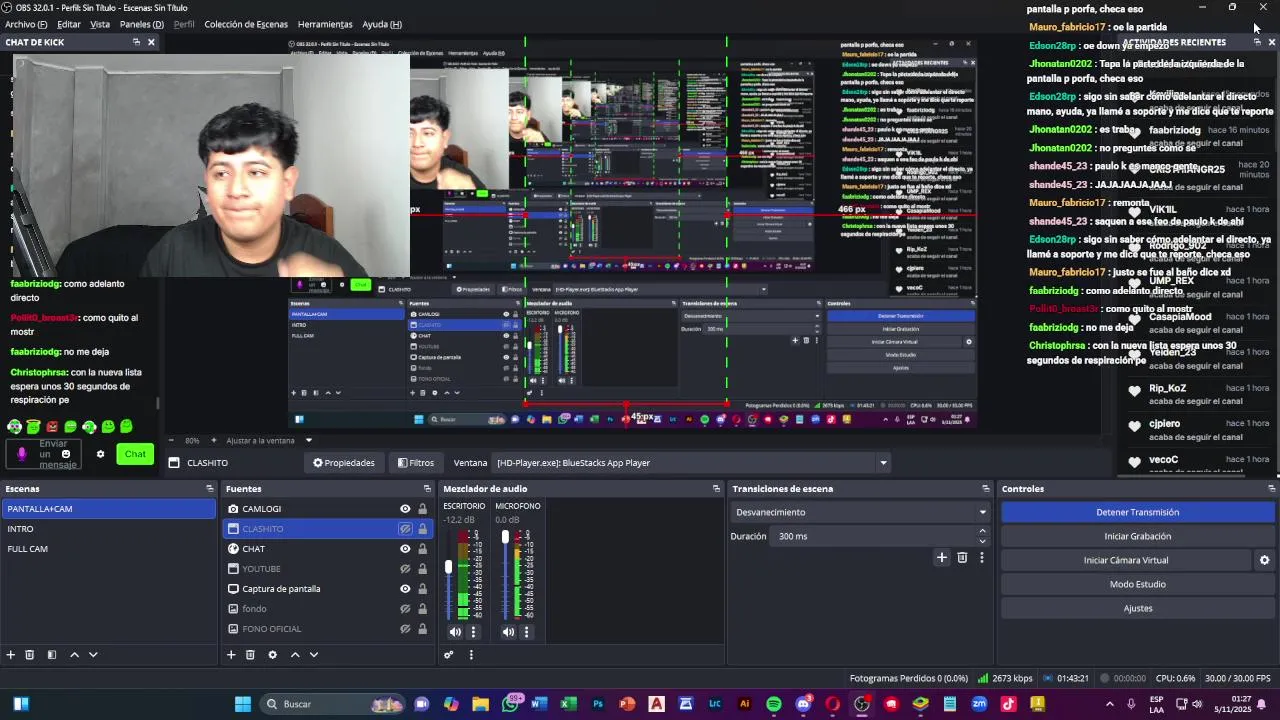Viewport: 1280px width, 720px height.
Task: Select the FULL CAM scene
Action: click(108, 549)
